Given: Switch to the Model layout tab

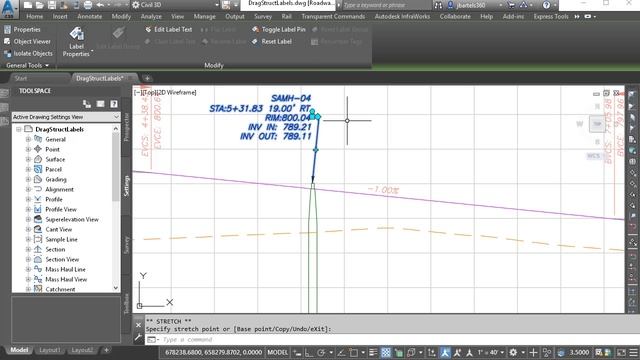Looking at the screenshot, I should 19,350.
